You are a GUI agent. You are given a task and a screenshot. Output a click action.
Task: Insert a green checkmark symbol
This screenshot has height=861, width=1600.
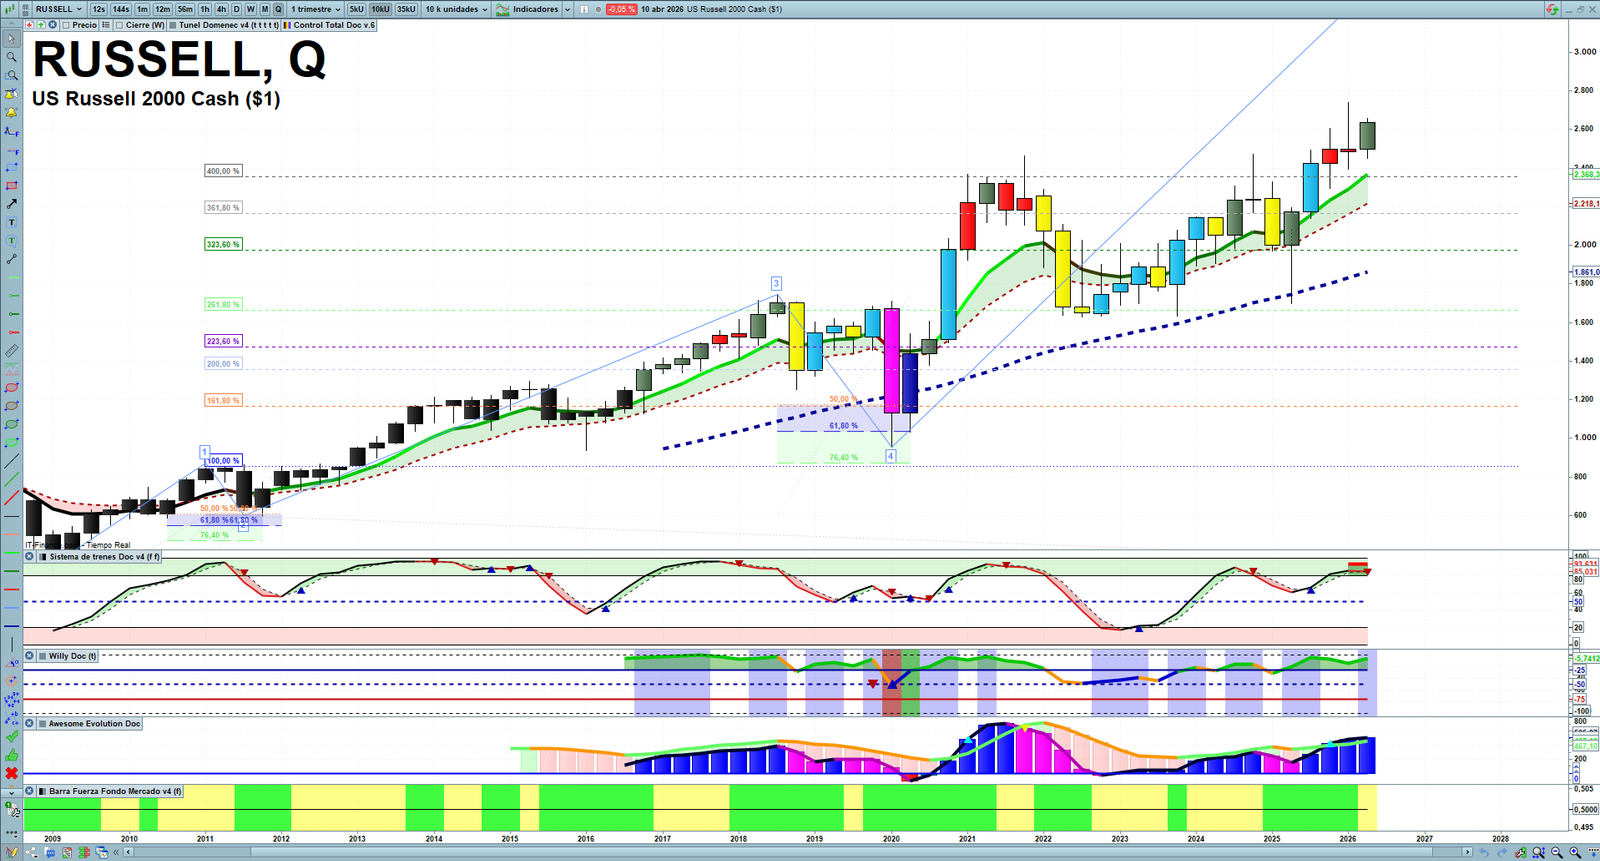[x=11, y=737]
